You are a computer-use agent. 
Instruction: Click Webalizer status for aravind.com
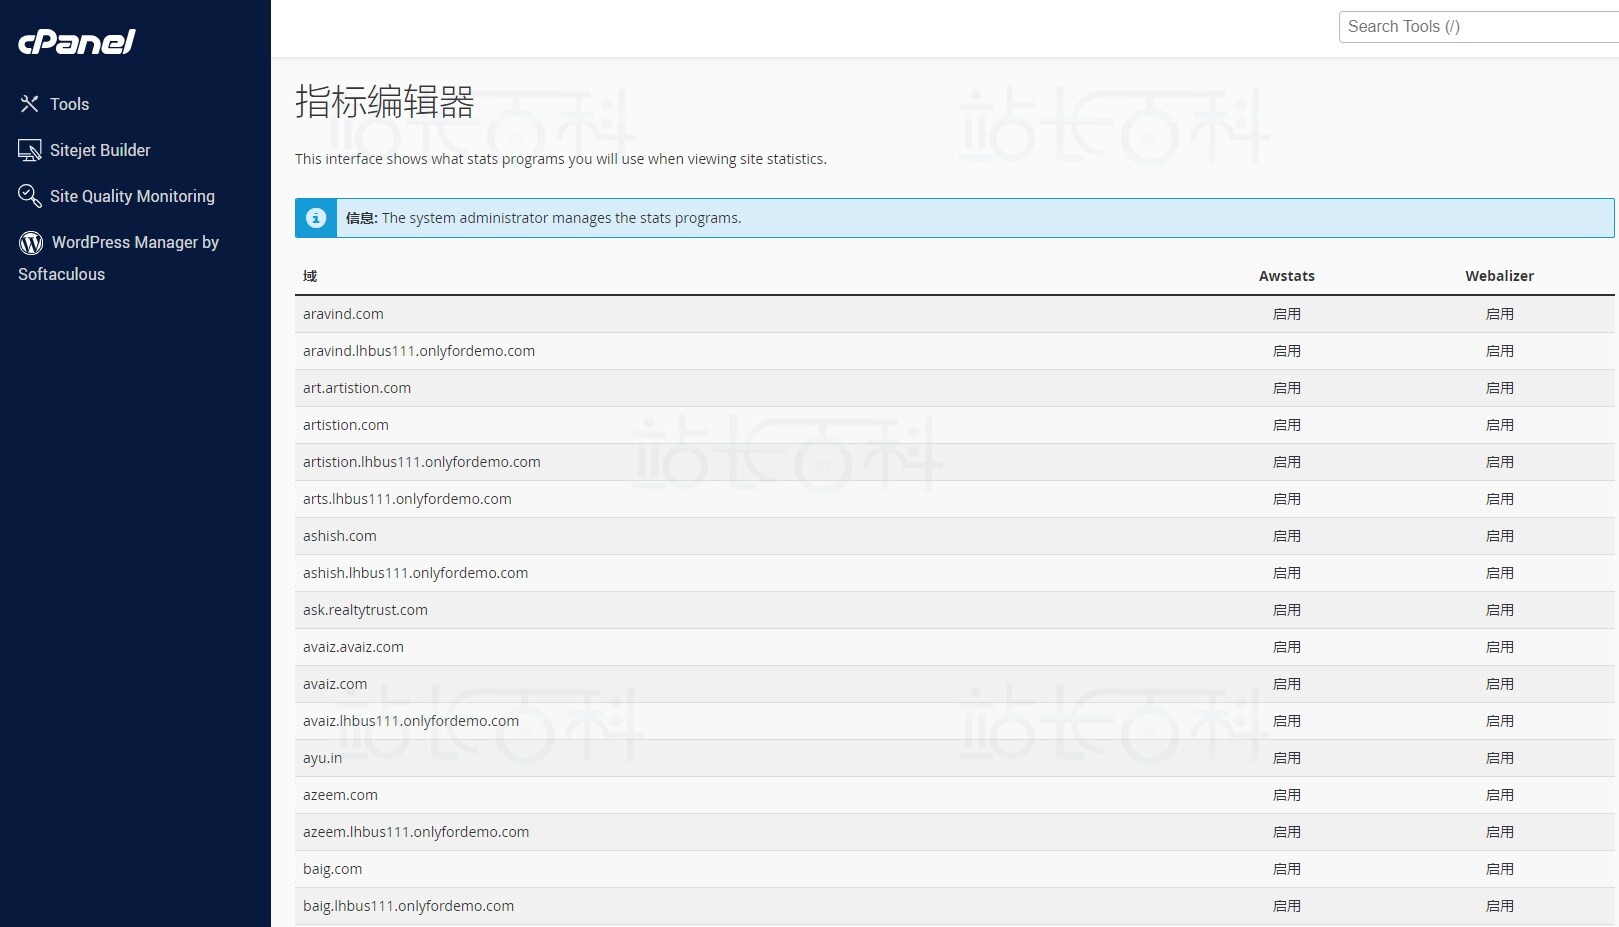coord(1500,314)
